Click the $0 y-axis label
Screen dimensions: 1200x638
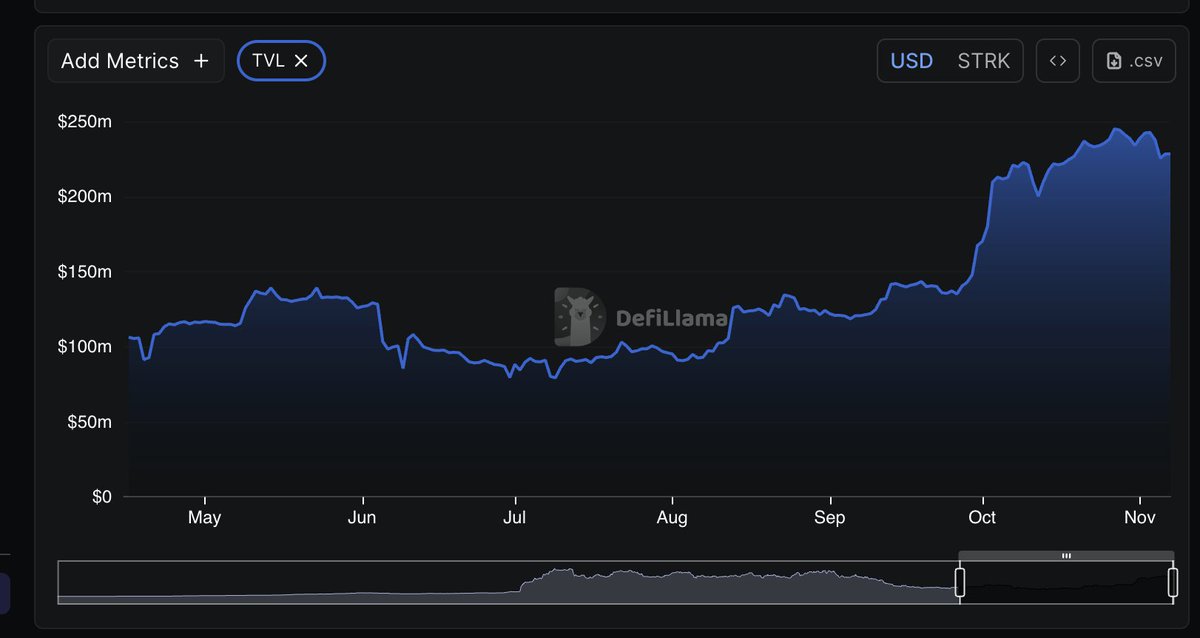(x=100, y=497)
